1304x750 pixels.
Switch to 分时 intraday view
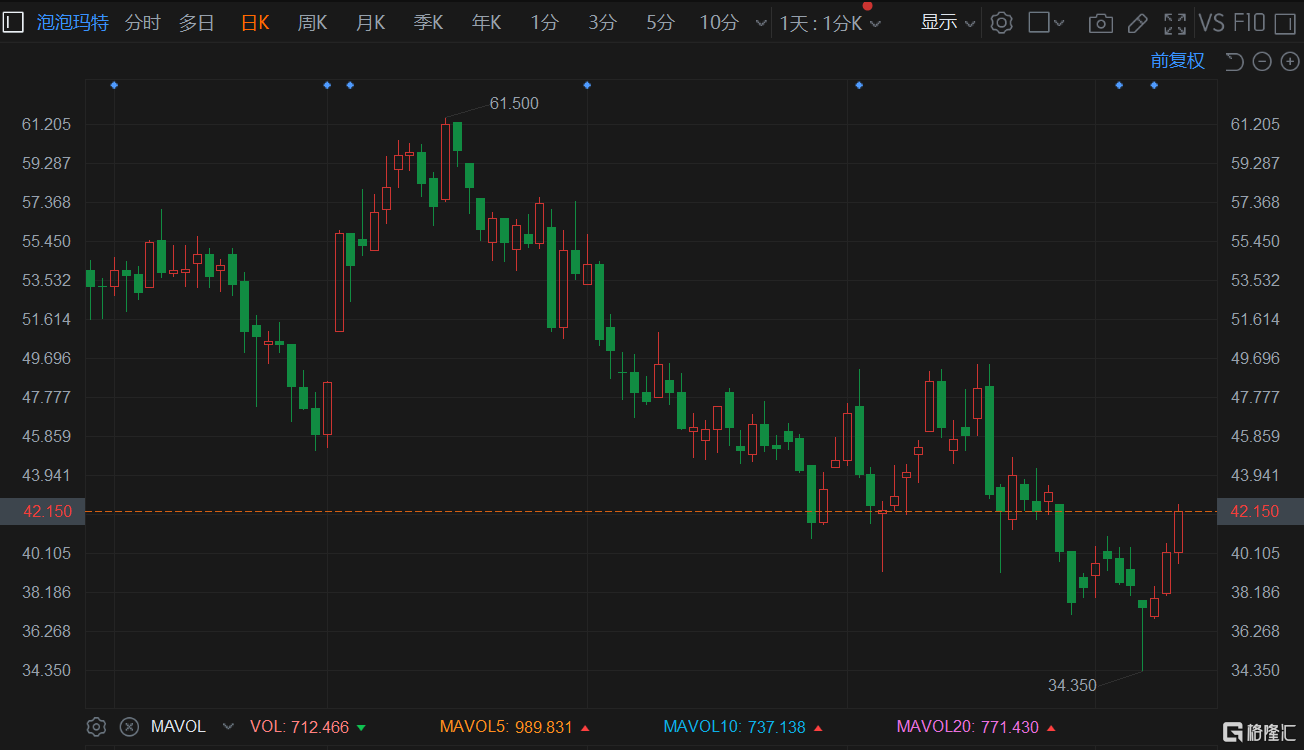coord(142,22)
